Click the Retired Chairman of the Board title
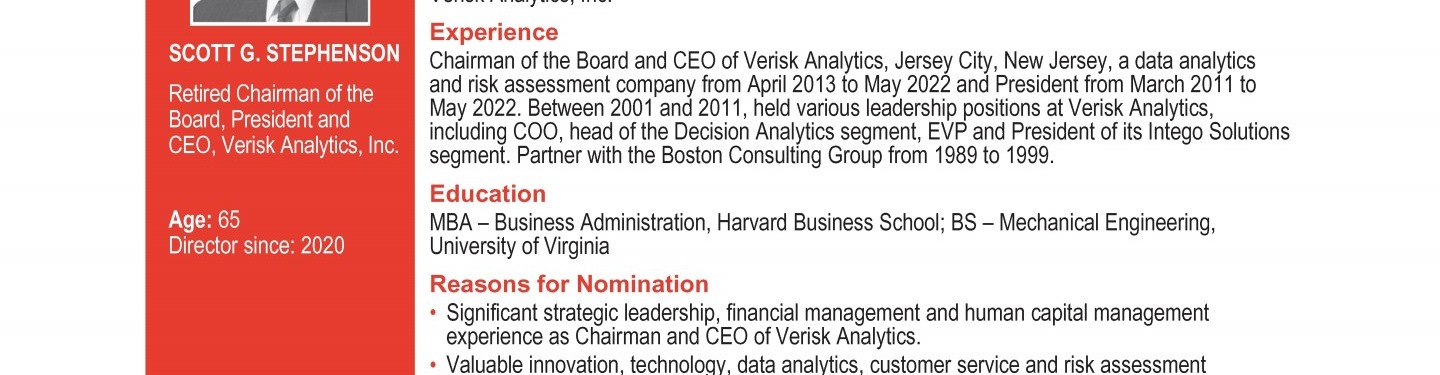This screenshot has height=375, width=1440. 271,107
